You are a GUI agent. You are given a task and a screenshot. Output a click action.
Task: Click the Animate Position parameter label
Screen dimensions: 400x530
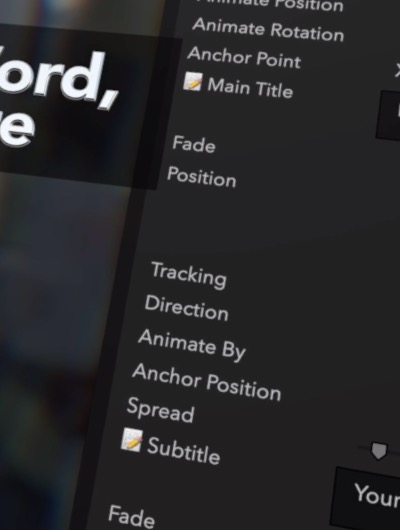pos(270,4)
